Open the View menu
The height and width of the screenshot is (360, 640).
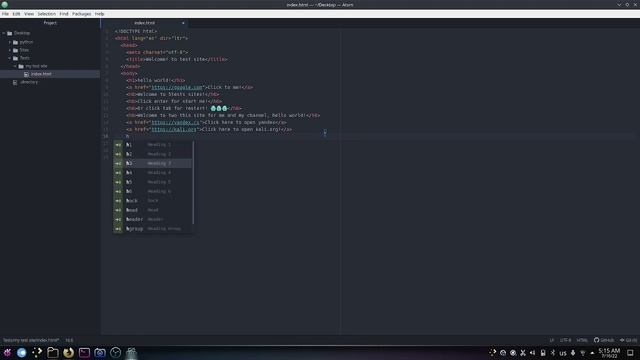[x=29, y=14]
